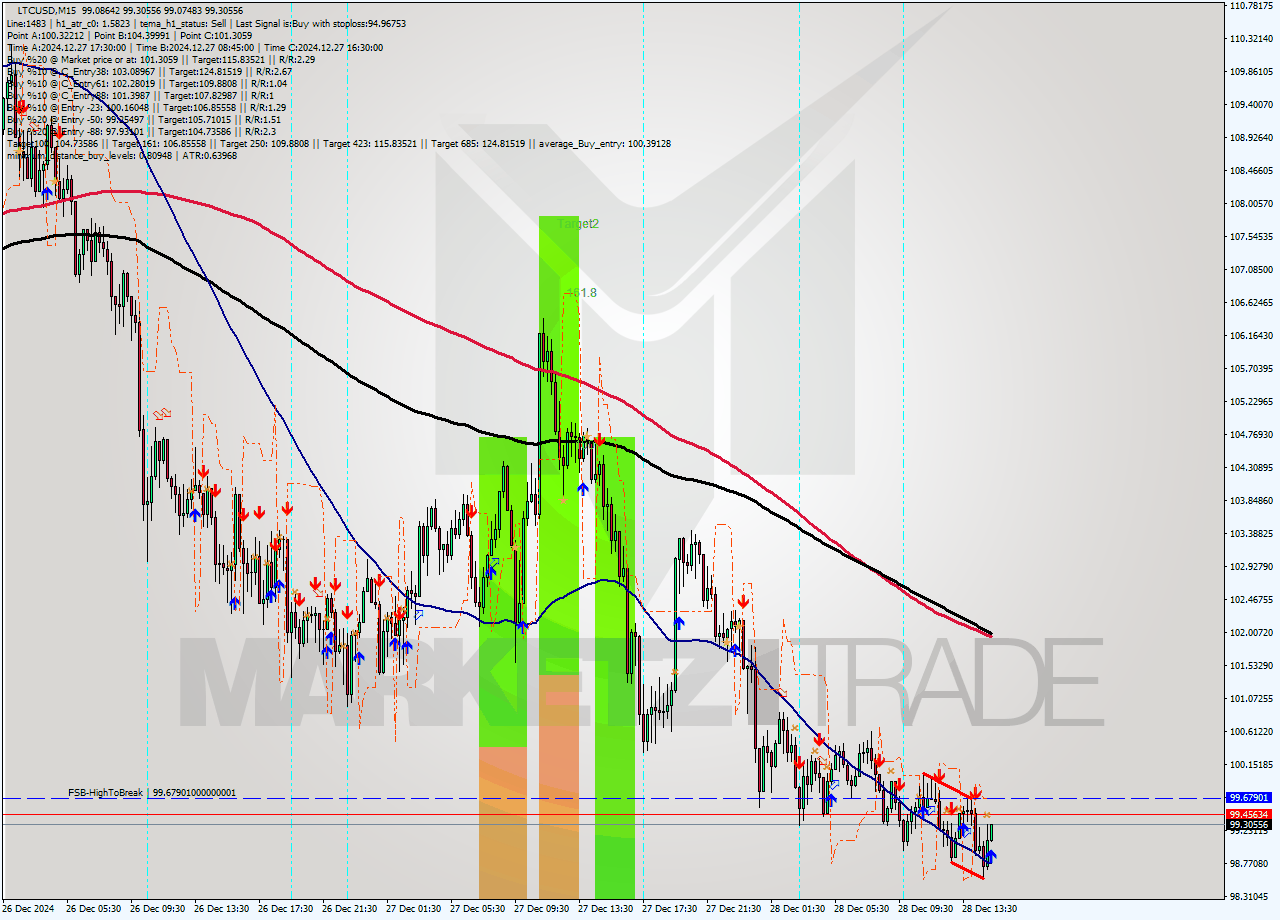This screenshot has width=1280, height=920.
Task: Click the '27 Dec 21:30' time label
Action: pyautogui.click(x=734, y=909)
